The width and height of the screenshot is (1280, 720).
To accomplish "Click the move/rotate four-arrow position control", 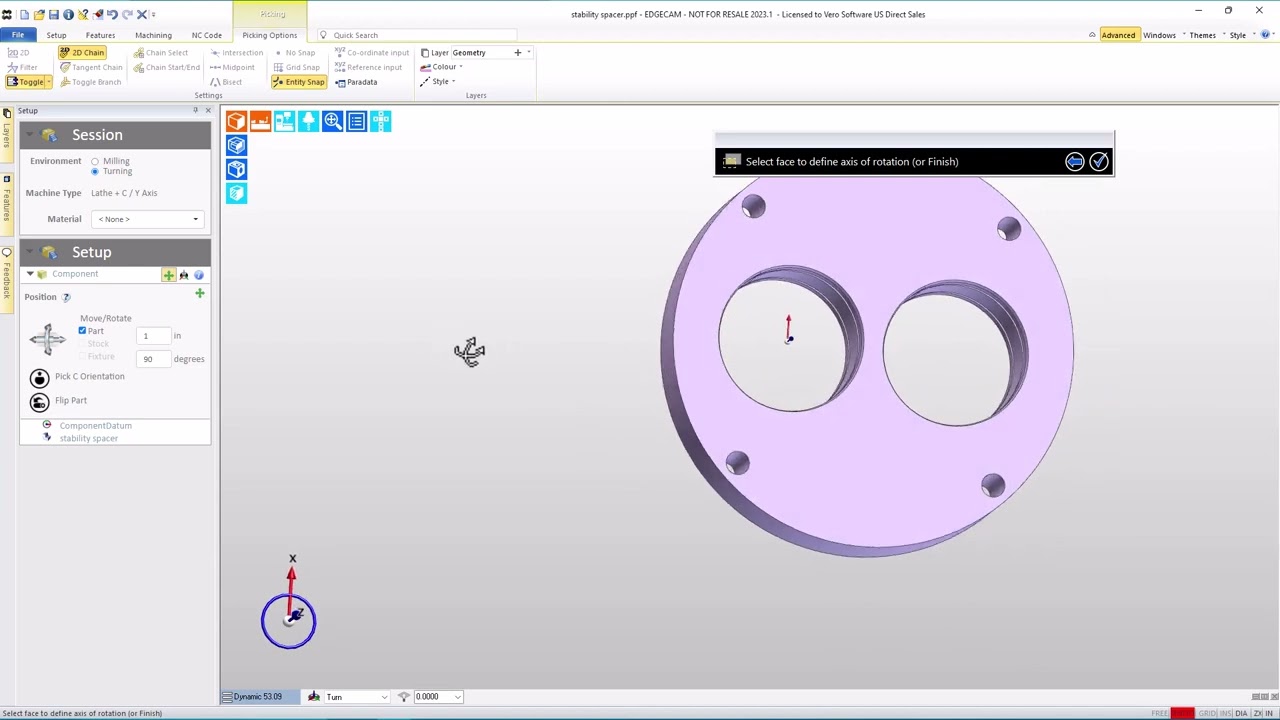I will coord(47,339).
